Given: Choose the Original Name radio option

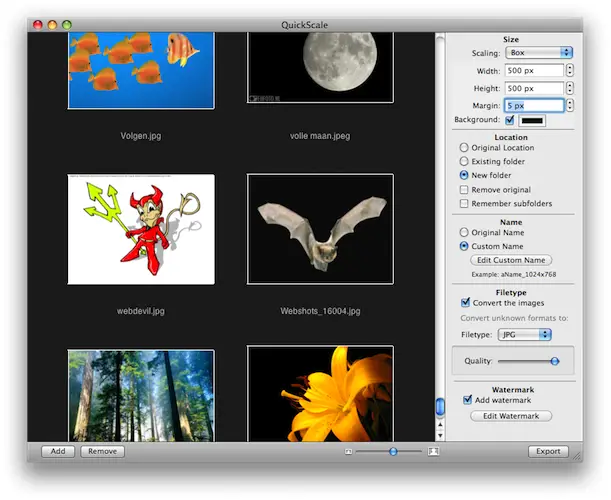Looking at the screenshot, I should coord(464,231).
